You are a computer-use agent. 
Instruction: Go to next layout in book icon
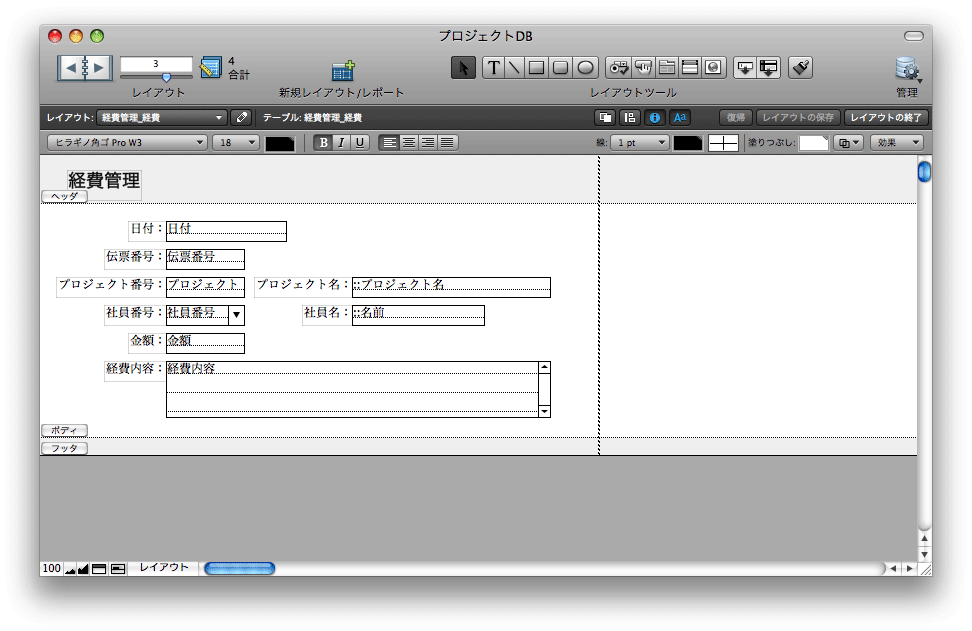[99, 68]
